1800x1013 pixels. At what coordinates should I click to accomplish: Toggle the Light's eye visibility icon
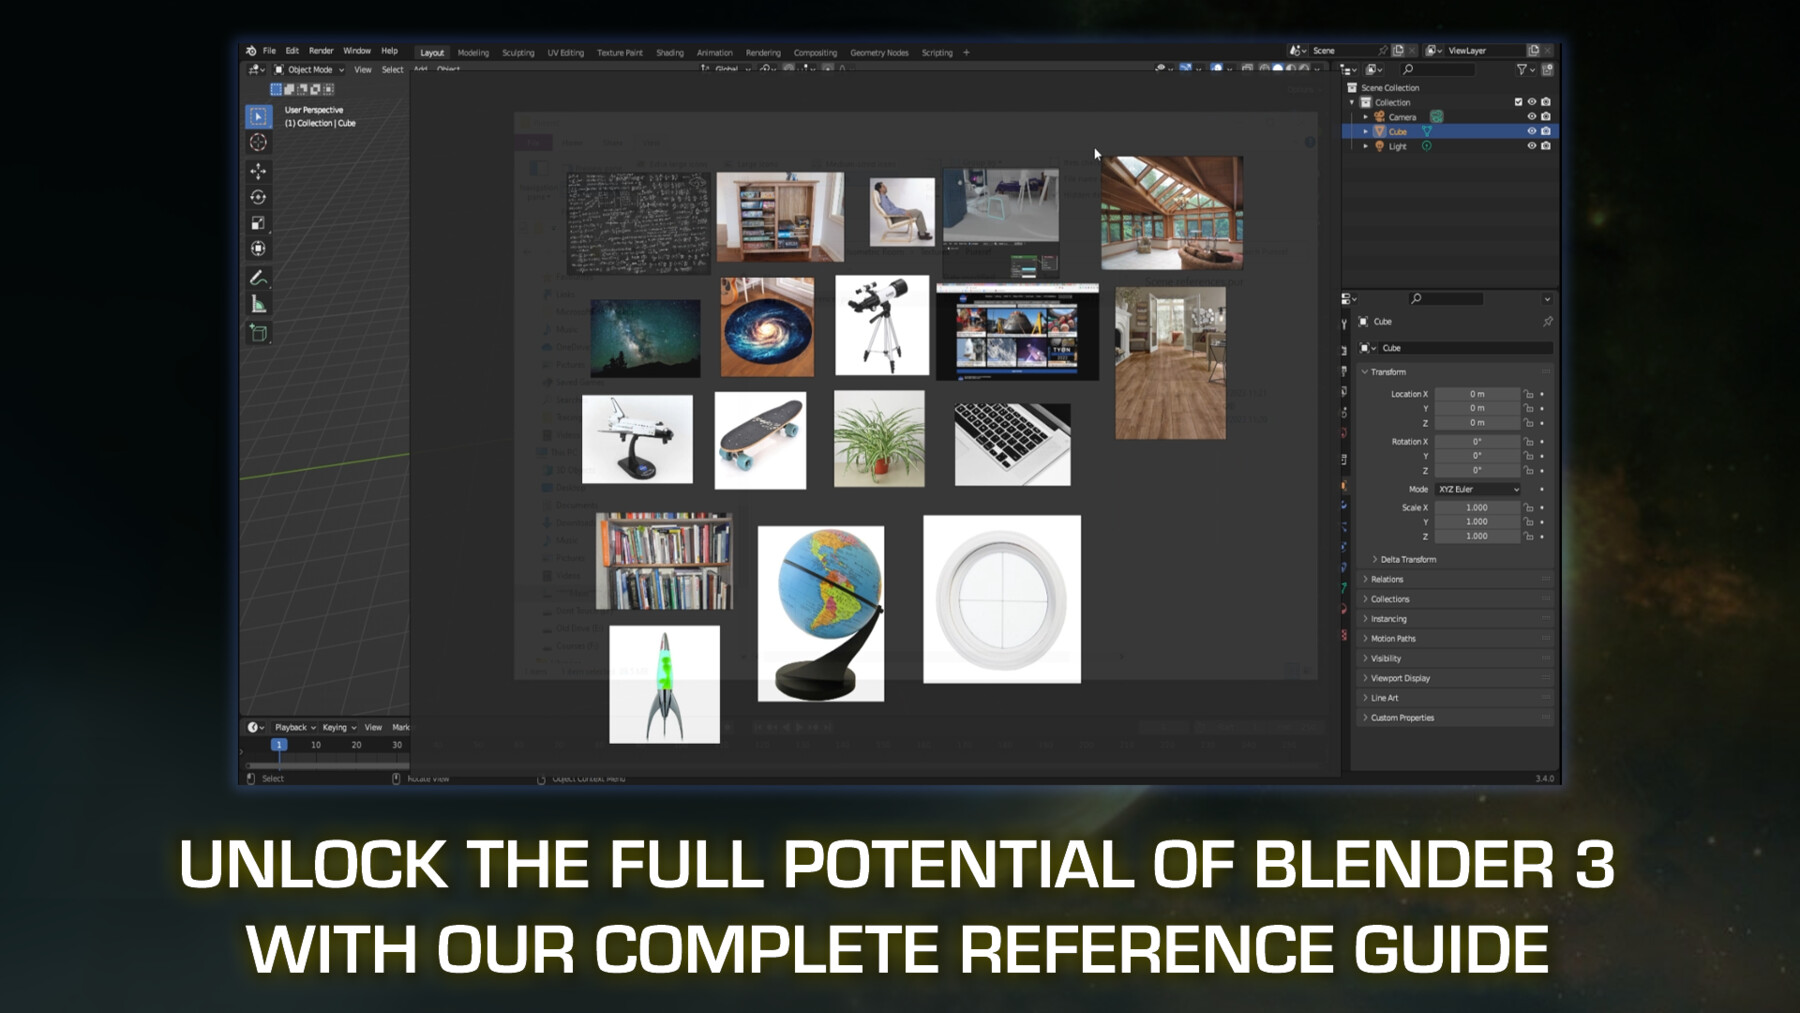1532,147
